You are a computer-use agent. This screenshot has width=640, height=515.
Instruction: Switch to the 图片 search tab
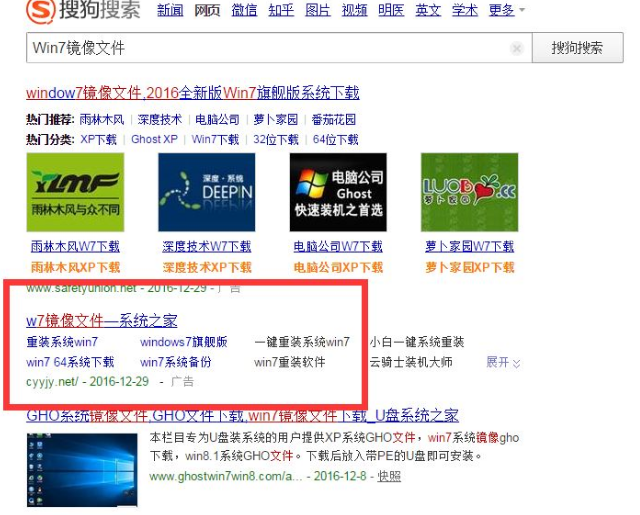point(317,11)
